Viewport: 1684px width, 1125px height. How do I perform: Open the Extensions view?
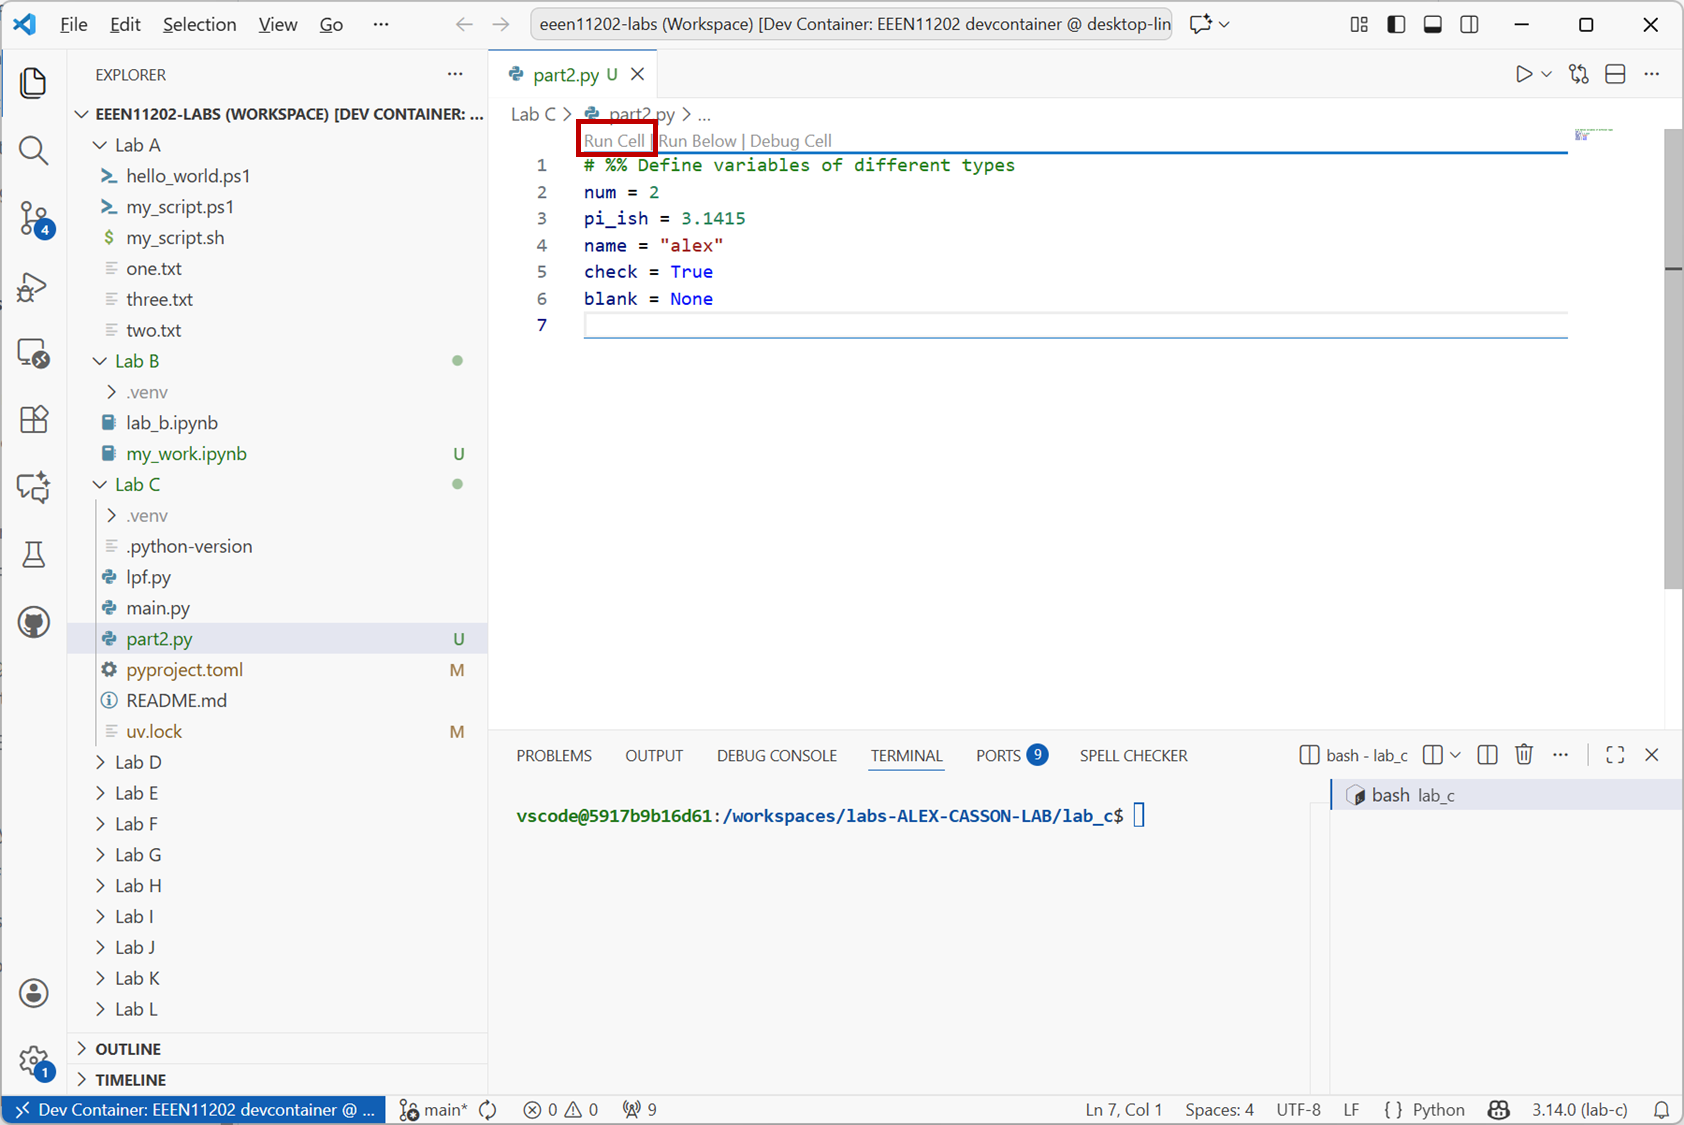tap(33, 419)
